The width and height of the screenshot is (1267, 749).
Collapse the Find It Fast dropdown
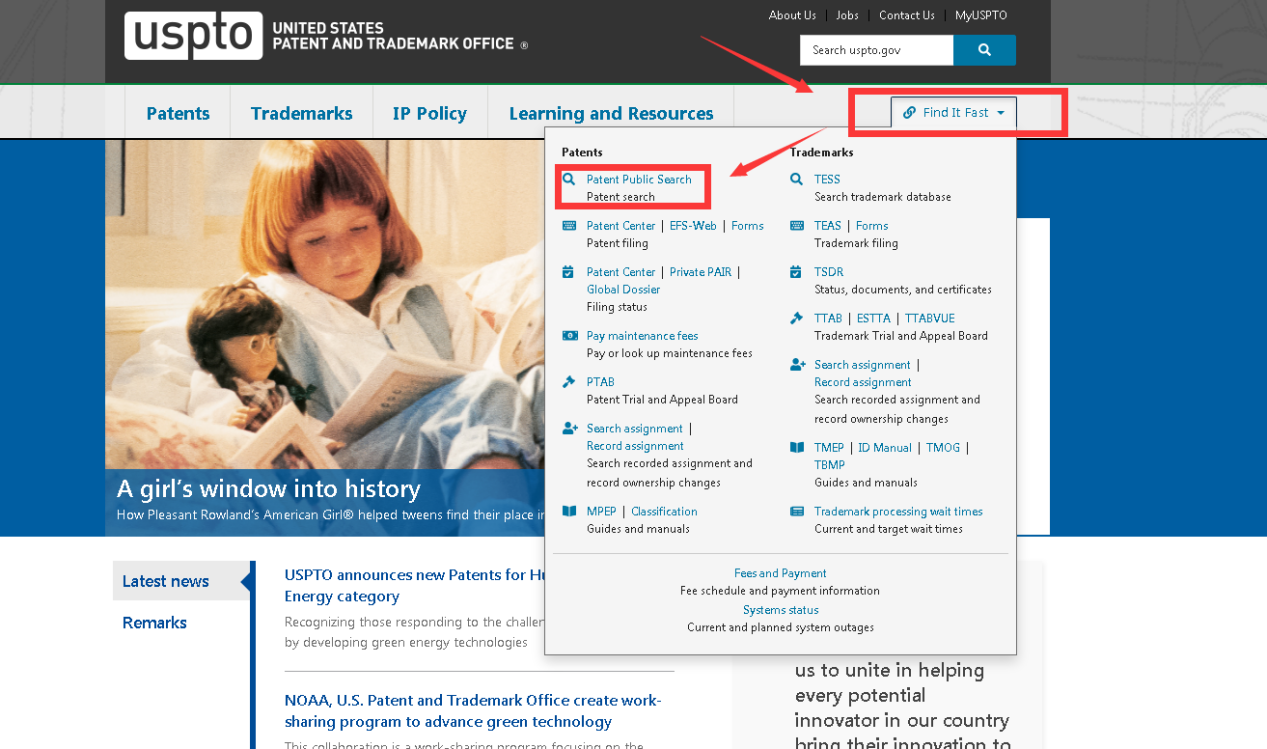[x=953, y=113]
